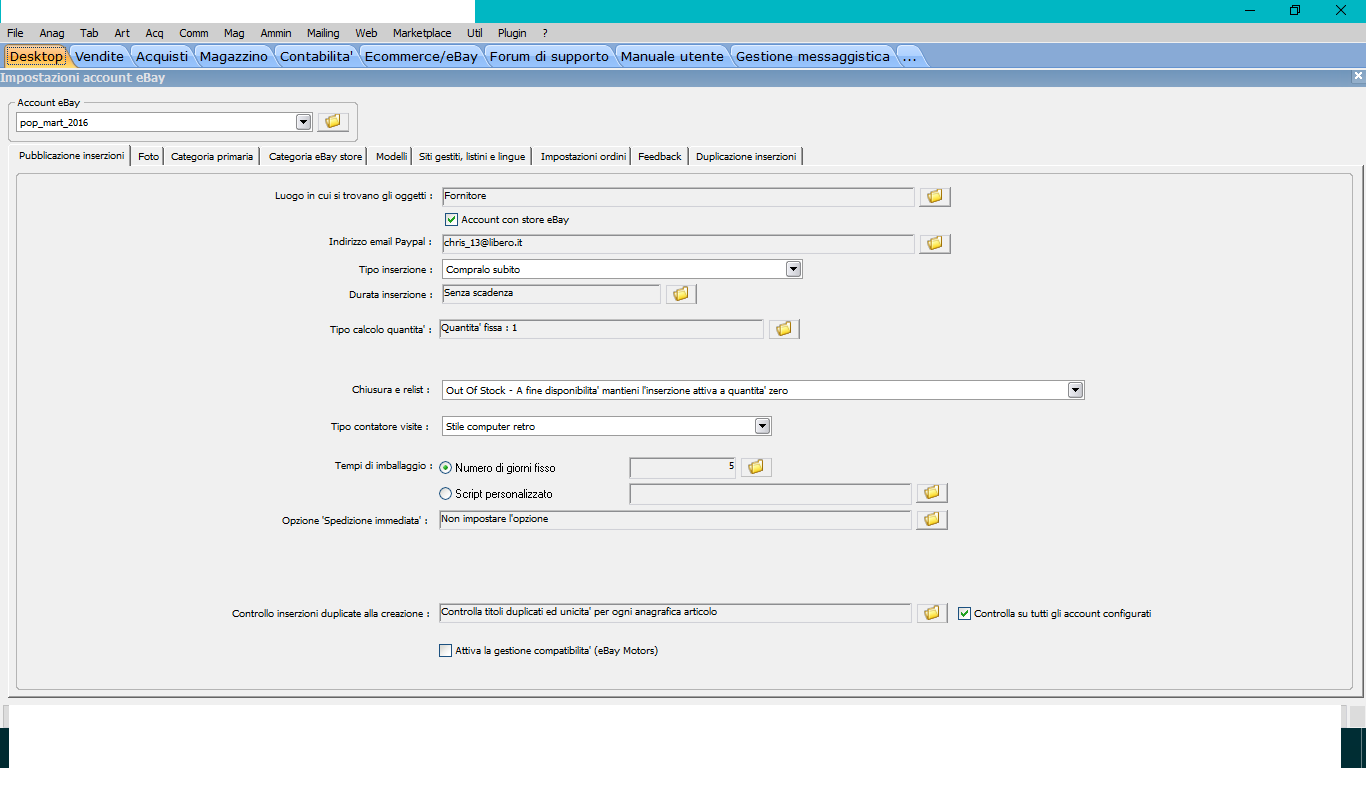This screenshot has width=1366, height=800.
Task: Open the Forum di supporto tab
Action: (549, 57)
